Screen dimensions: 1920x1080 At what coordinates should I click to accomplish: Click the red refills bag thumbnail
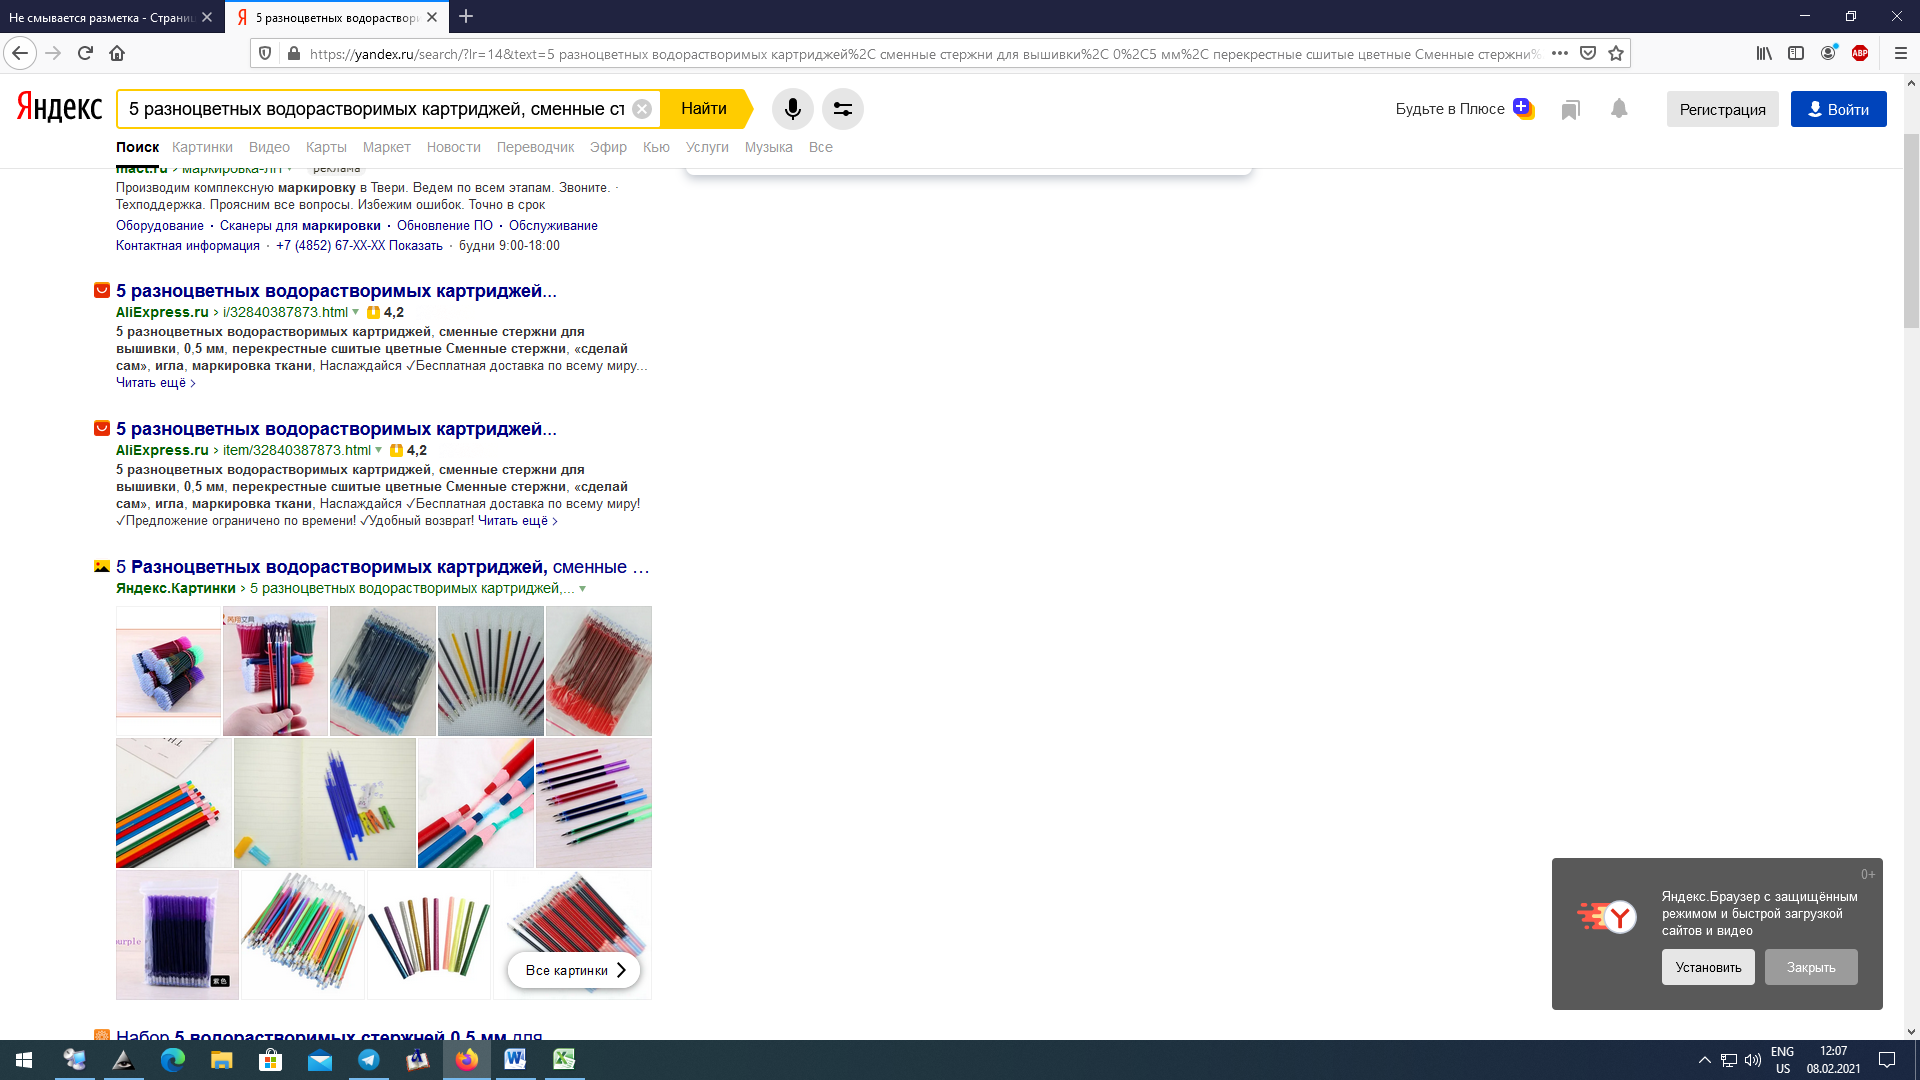coord(598,671)
